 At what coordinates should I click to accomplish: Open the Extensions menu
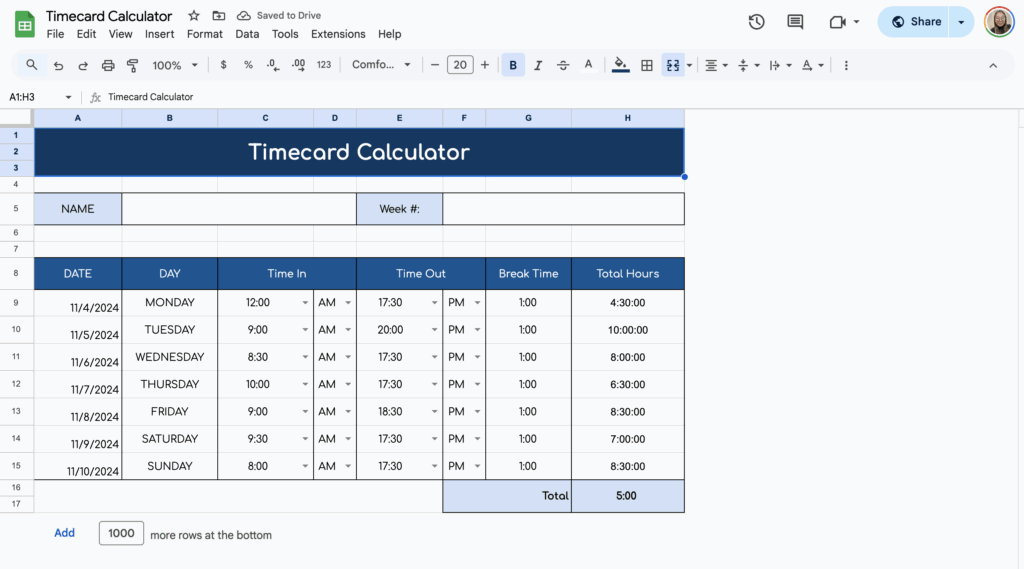click(338, 34)
